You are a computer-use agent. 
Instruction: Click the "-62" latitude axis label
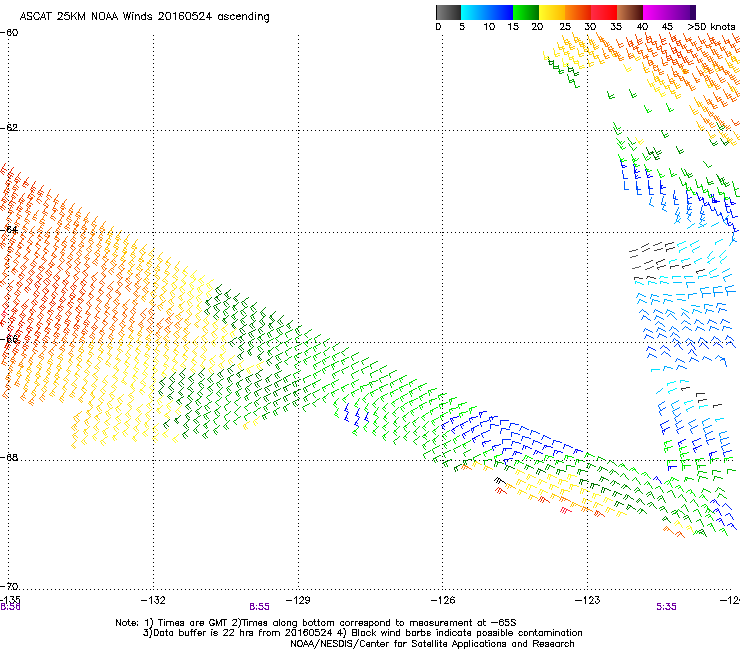pos(9,128)
